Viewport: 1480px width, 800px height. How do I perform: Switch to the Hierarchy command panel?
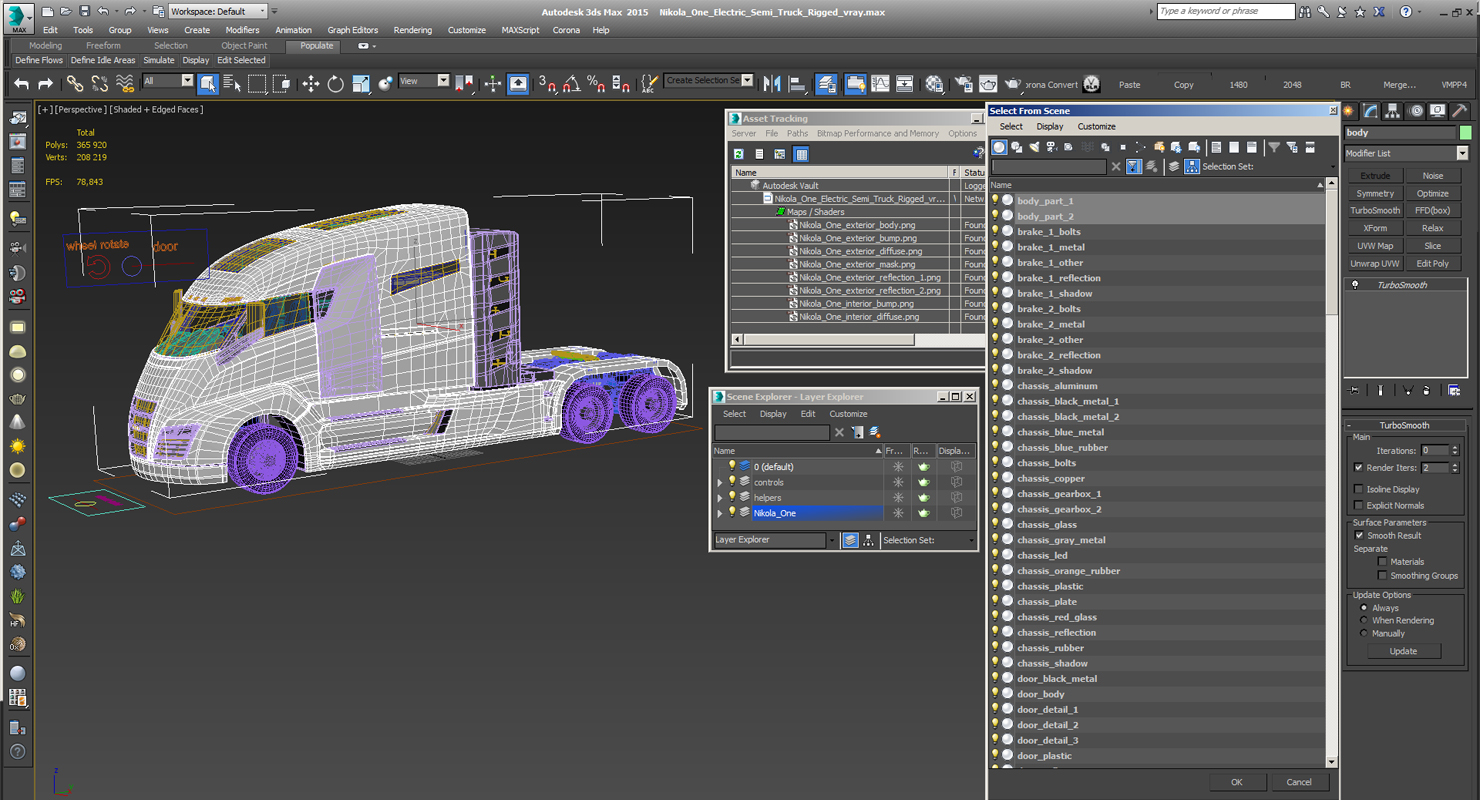coord(1393,111)
